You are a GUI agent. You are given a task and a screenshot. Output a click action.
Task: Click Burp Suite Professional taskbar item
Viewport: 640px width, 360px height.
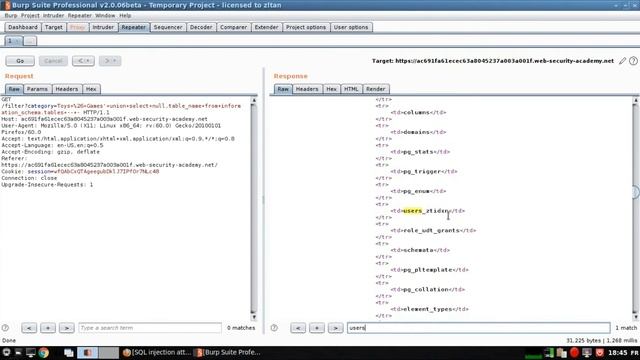pyautogui.click(x=228, y=353)
